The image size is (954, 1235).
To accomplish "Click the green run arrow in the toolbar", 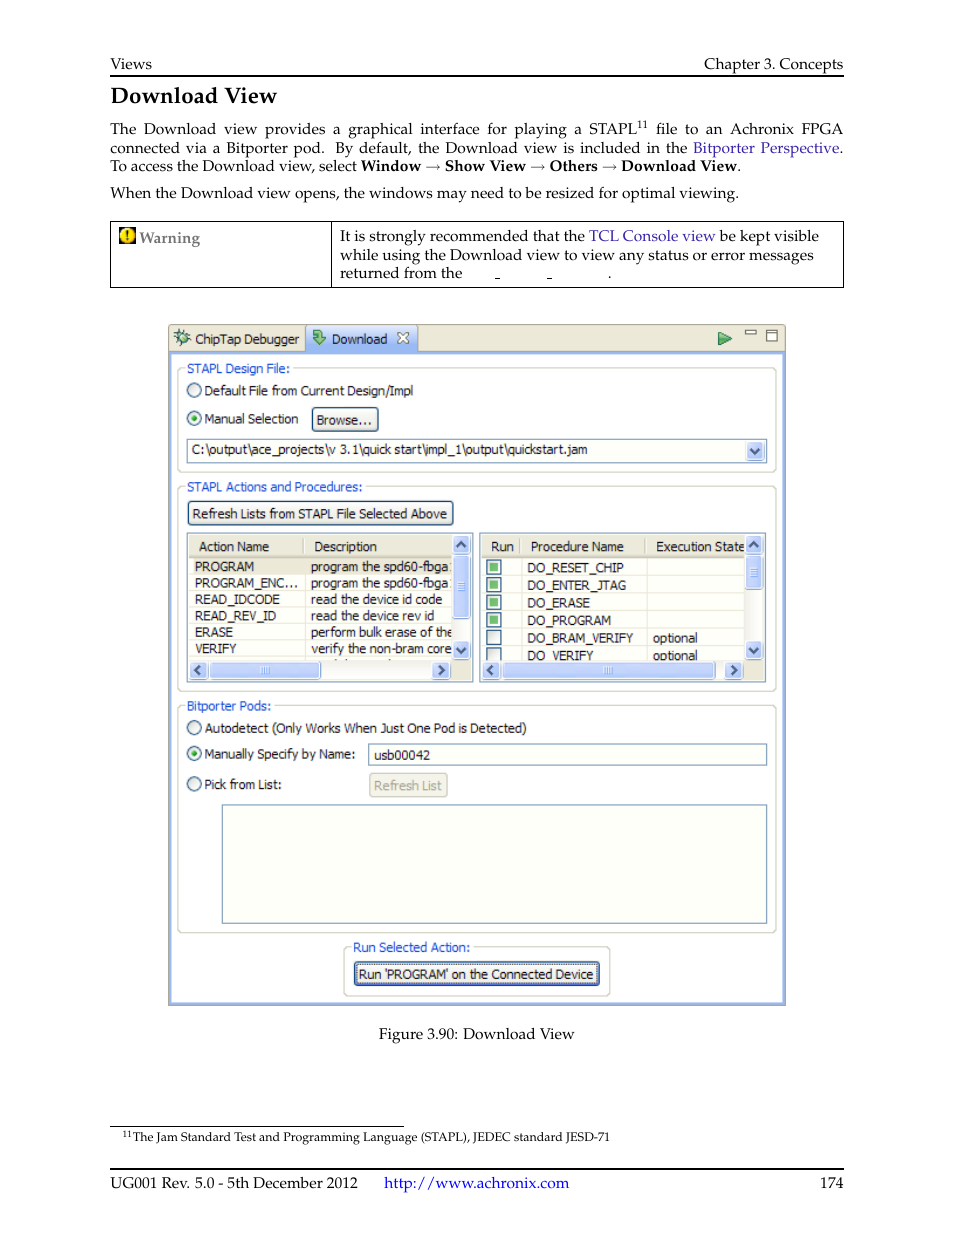I will click(x=724, y=338).
